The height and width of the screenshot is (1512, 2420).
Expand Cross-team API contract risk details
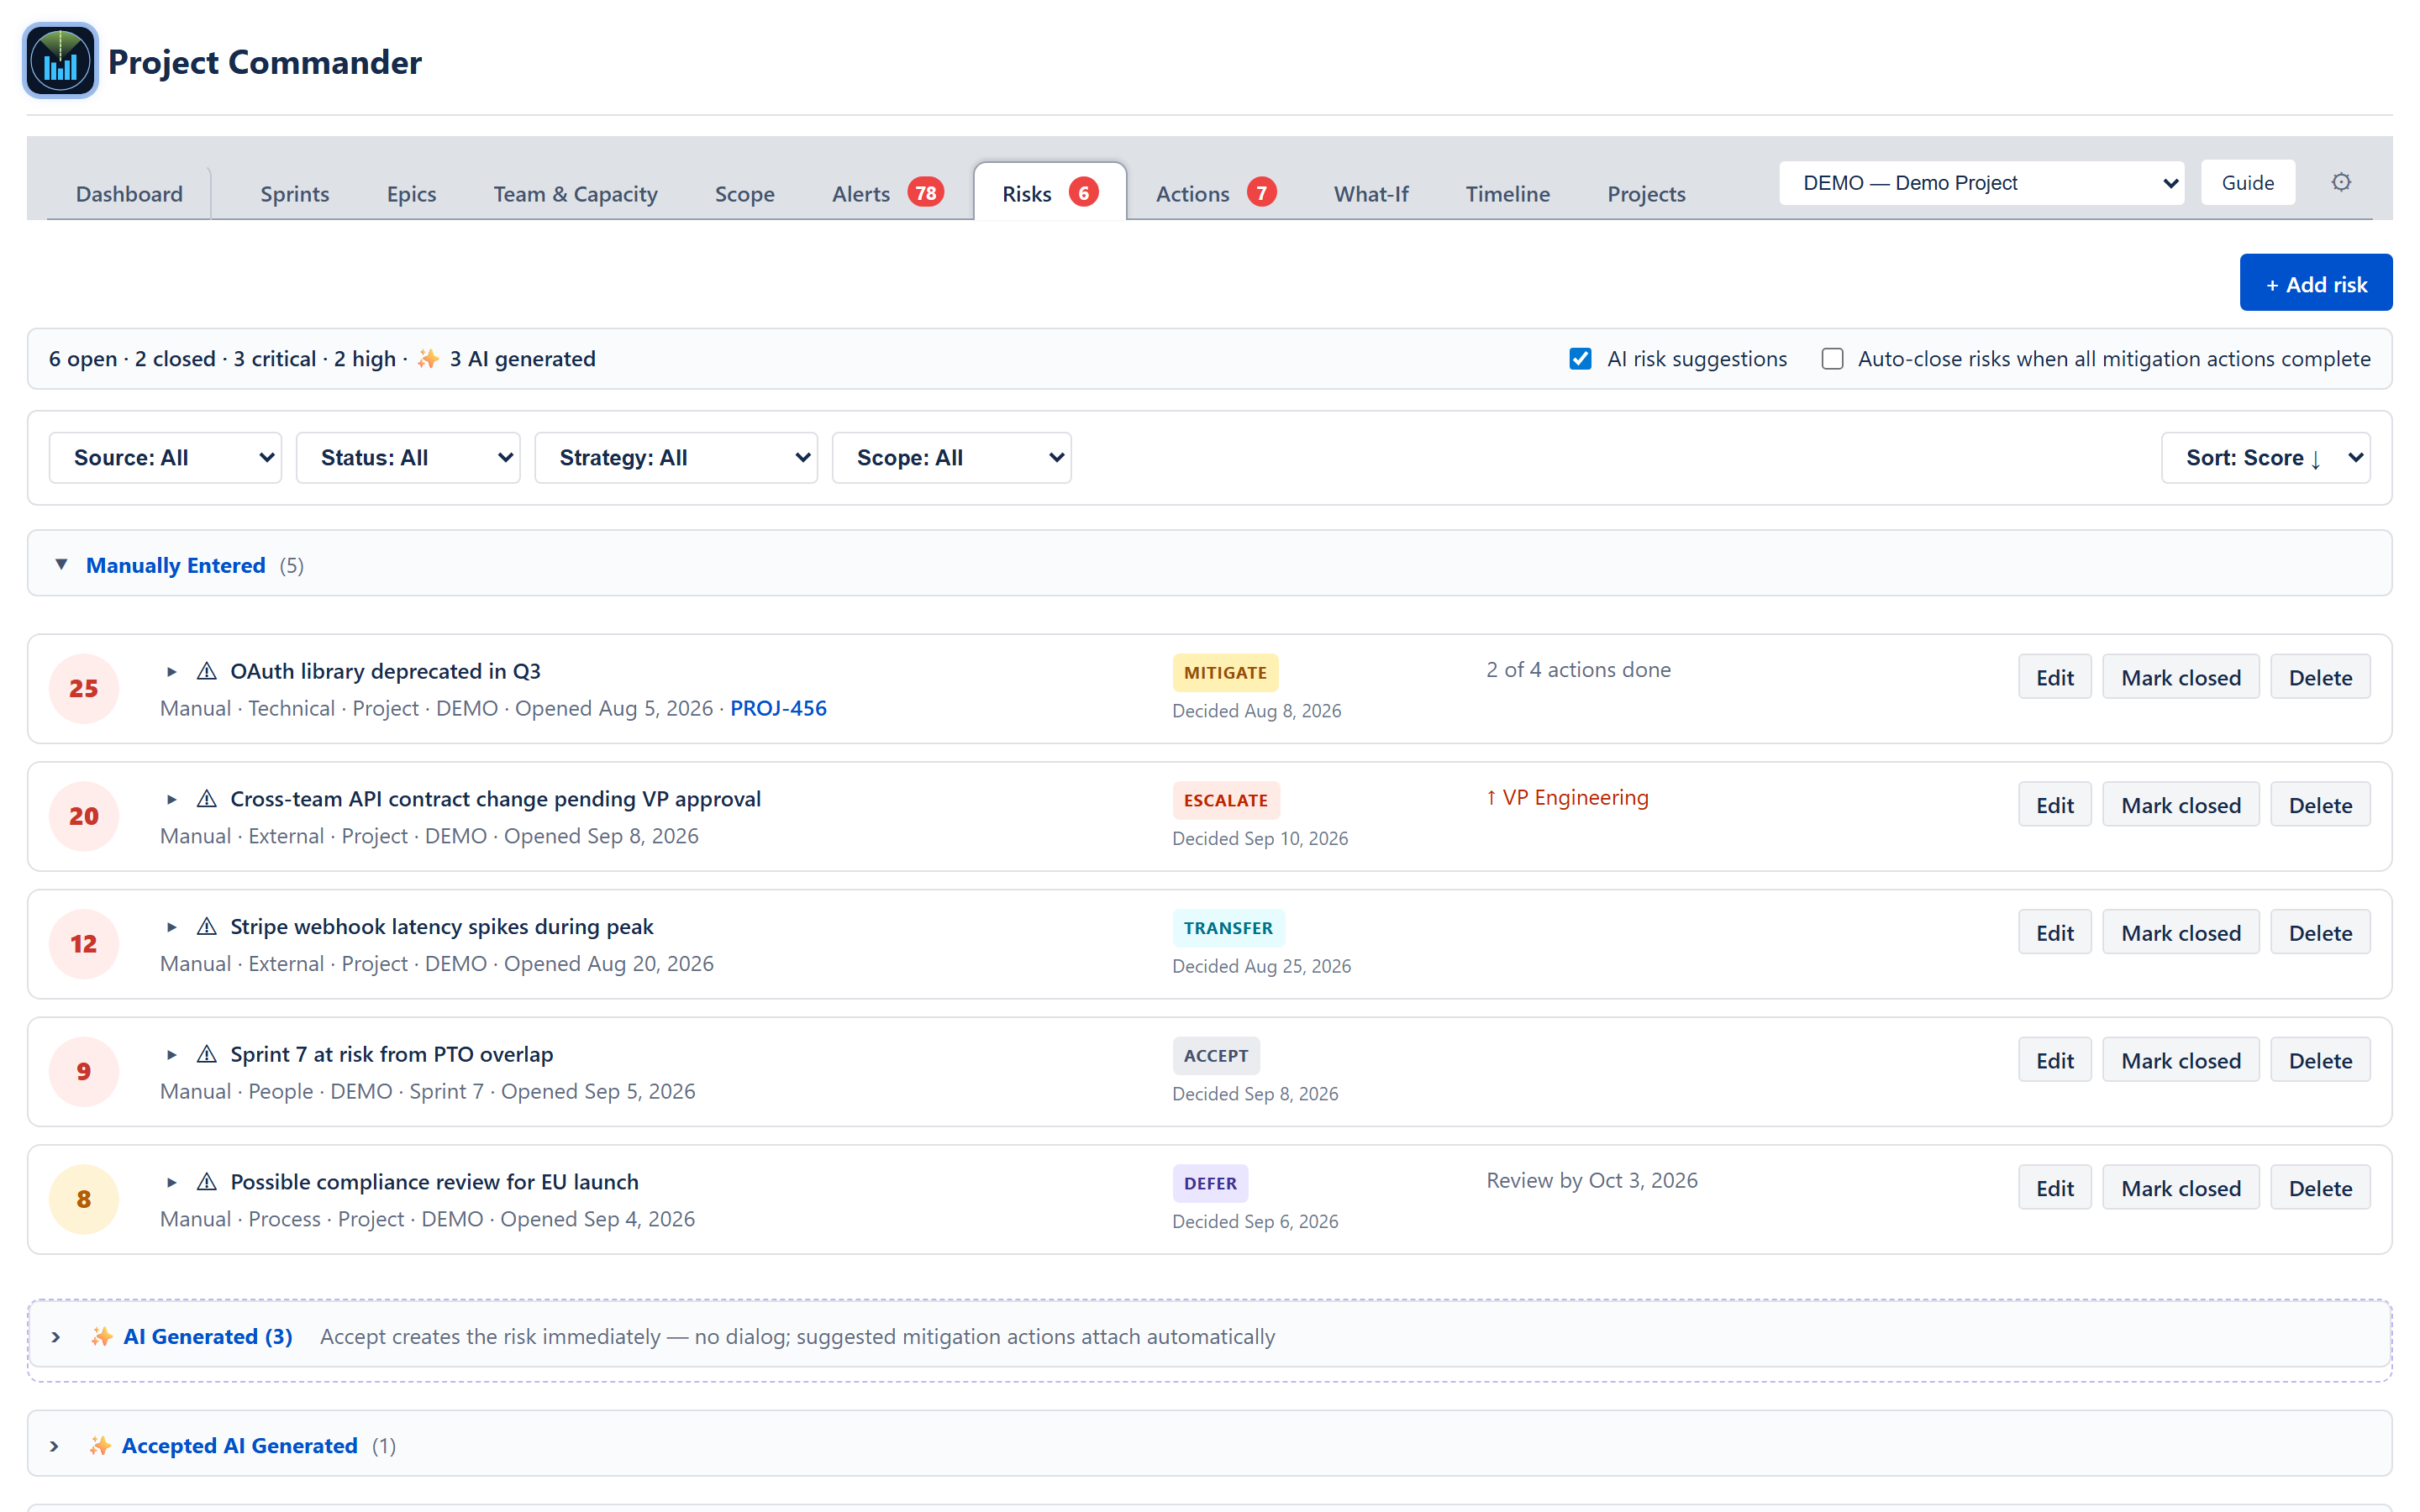171,800
